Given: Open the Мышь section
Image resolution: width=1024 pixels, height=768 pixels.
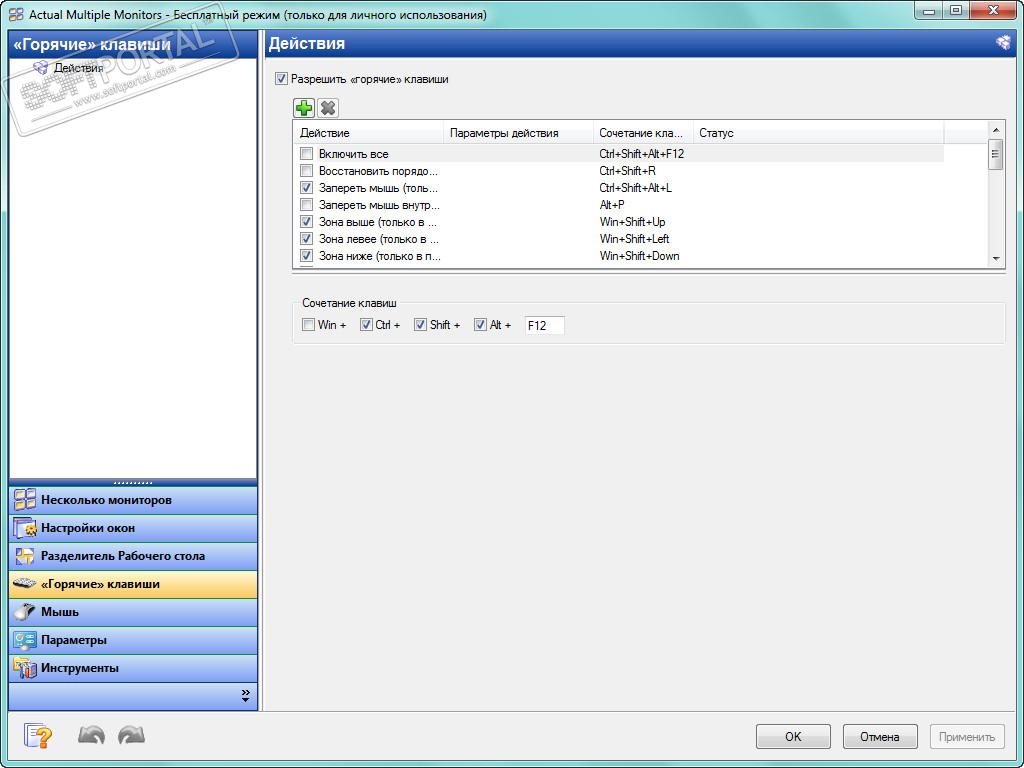Looking at the screenshot, I should coord(133,612).
